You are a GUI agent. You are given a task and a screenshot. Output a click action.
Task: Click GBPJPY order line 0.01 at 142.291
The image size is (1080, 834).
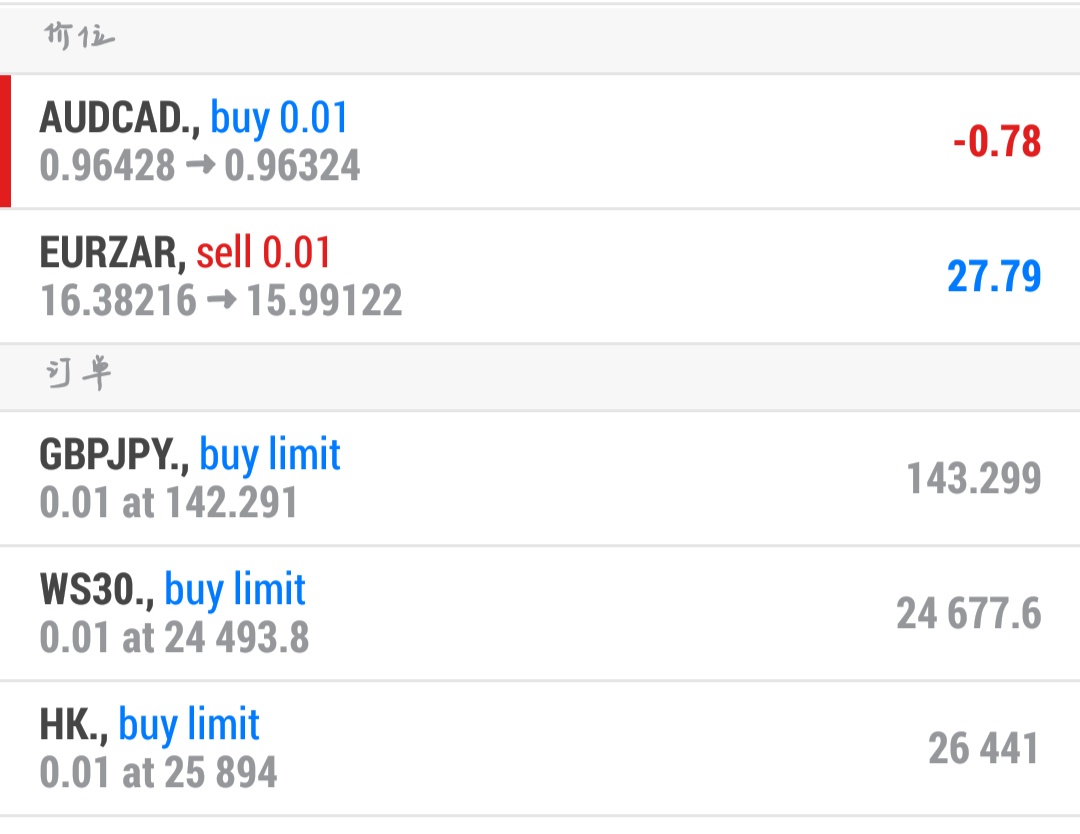(169, 503)
